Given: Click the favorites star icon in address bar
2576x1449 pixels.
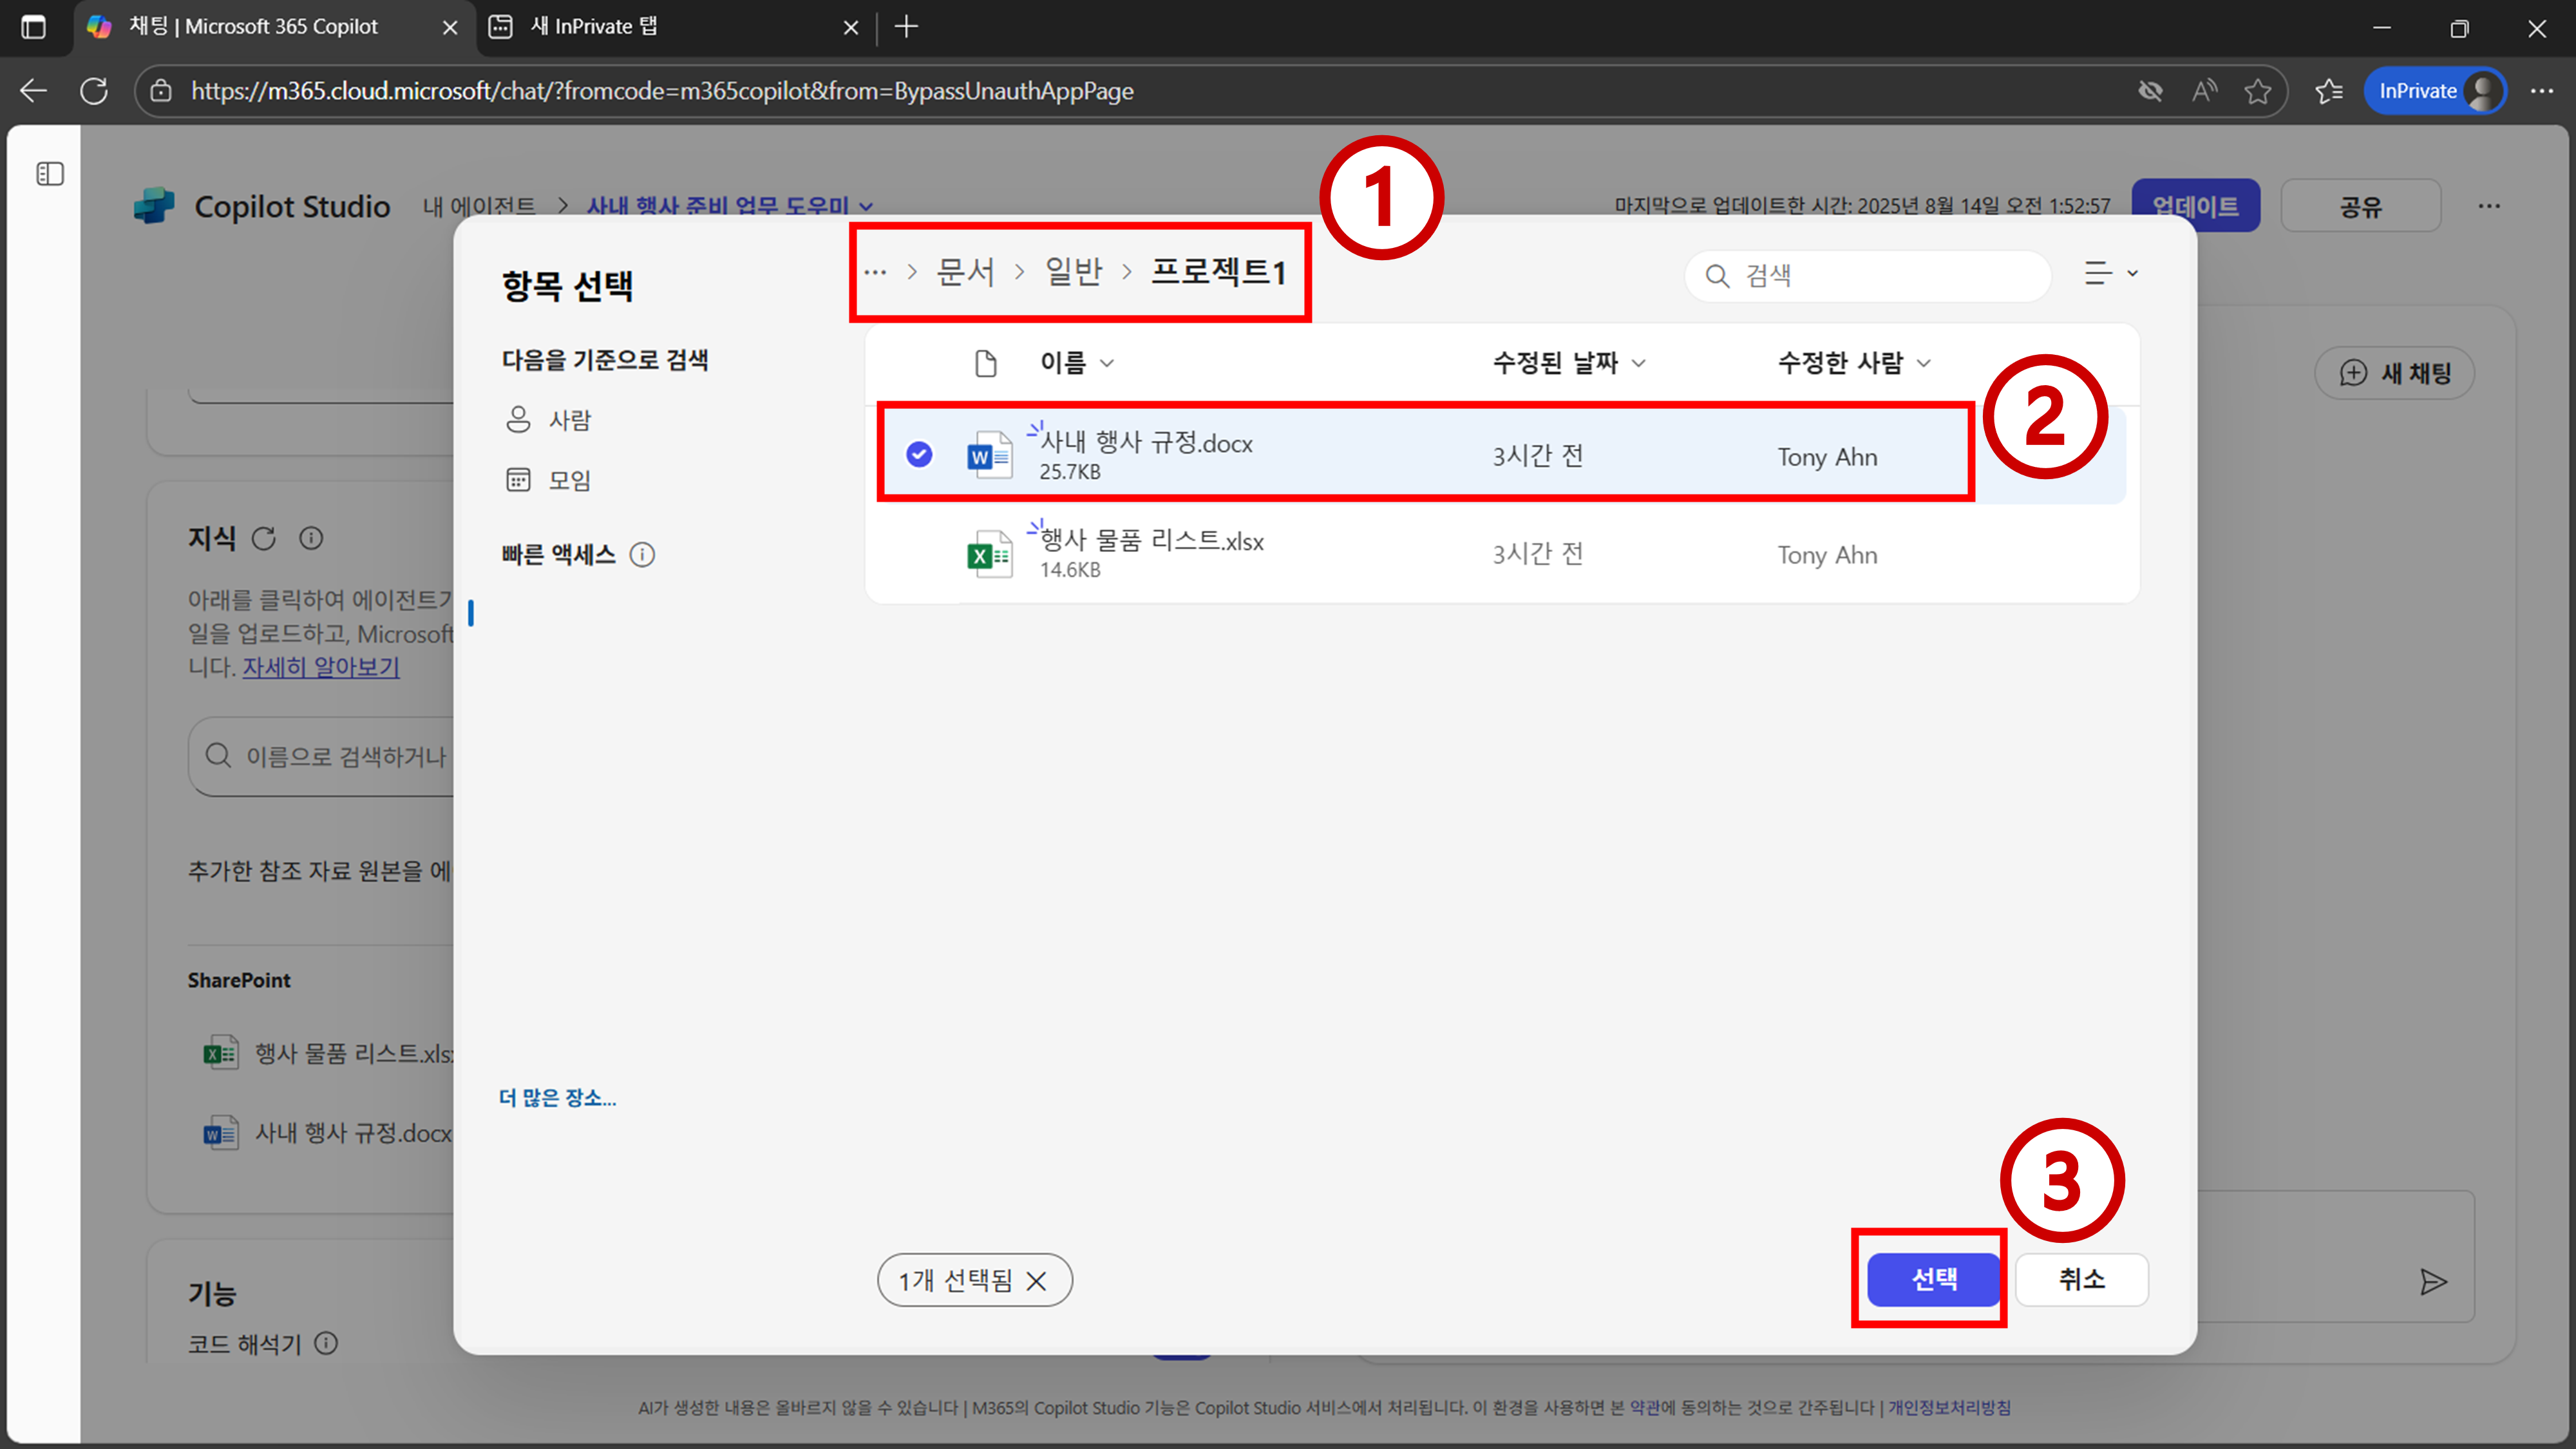Looking at the screenshot, I should pyautogui.click(x=2257, y=91).
